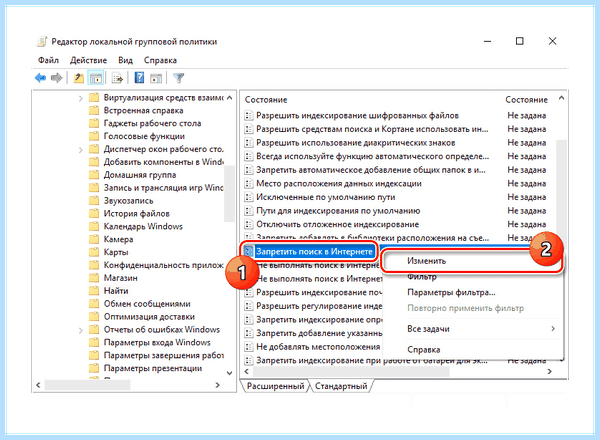Image resolution: width=600 pixels, height=440 pixels.
Task: Select Календарь Windows folder in tree
Action: click(x=143, y=227)
